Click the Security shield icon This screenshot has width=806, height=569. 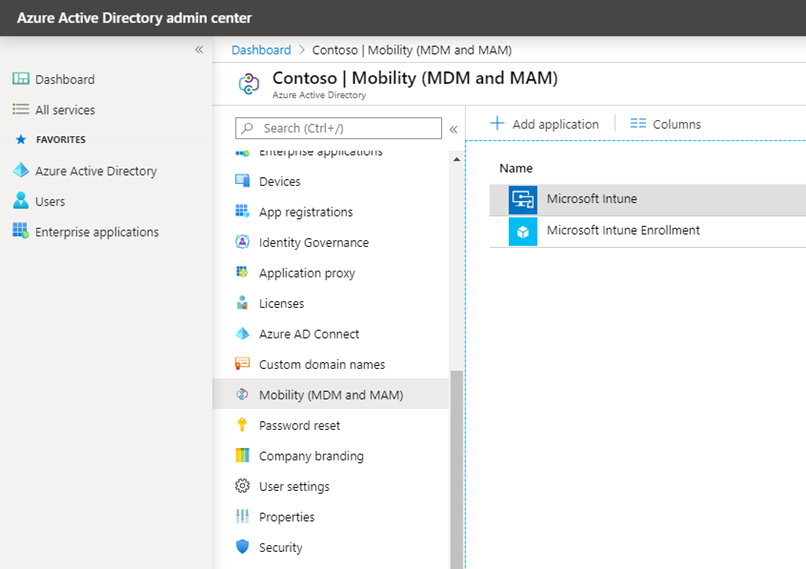pos(242,546)
